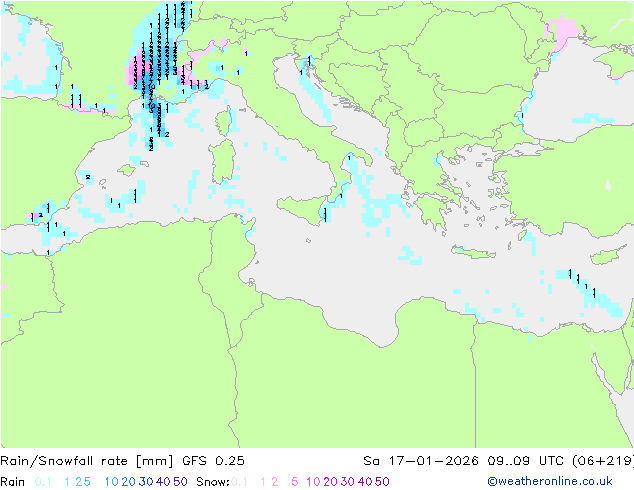Pick the Snow legend 50 value
Screen dimensions: 634x490
coord(383,482)
